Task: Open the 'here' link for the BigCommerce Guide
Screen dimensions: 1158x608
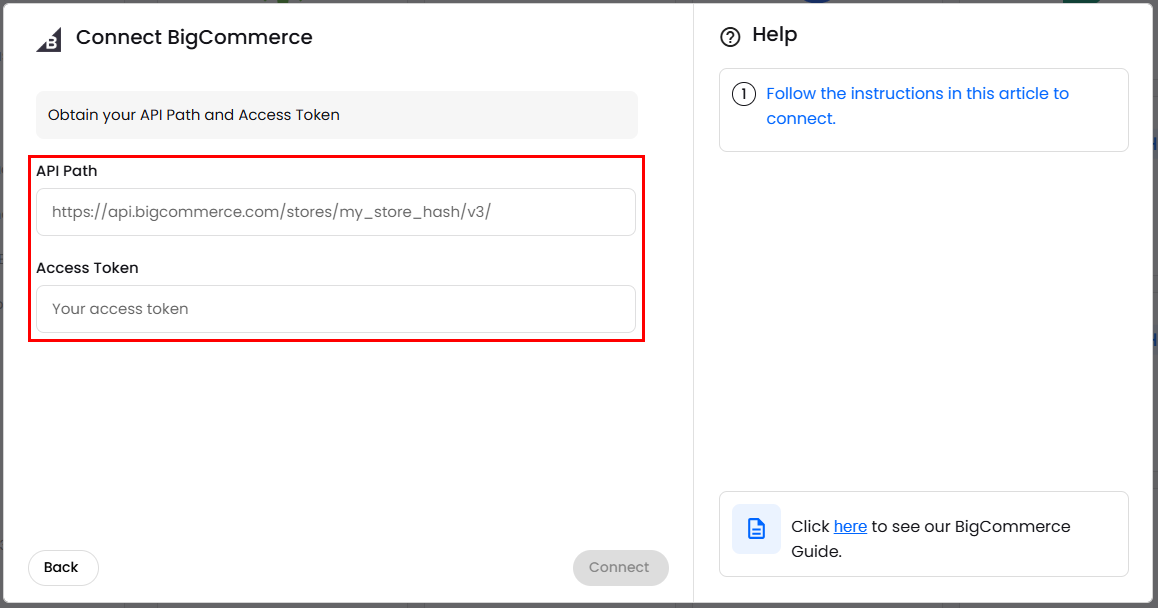Action: (850, 526)
